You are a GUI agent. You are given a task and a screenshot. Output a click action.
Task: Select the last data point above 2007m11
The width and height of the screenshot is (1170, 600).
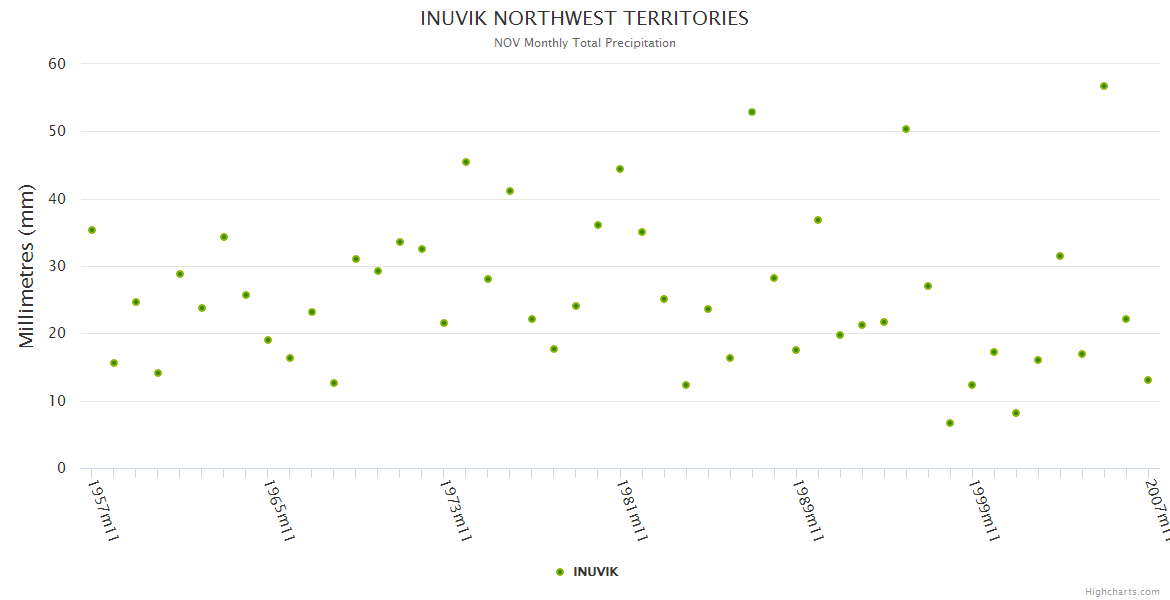(x=1148, y=380)
